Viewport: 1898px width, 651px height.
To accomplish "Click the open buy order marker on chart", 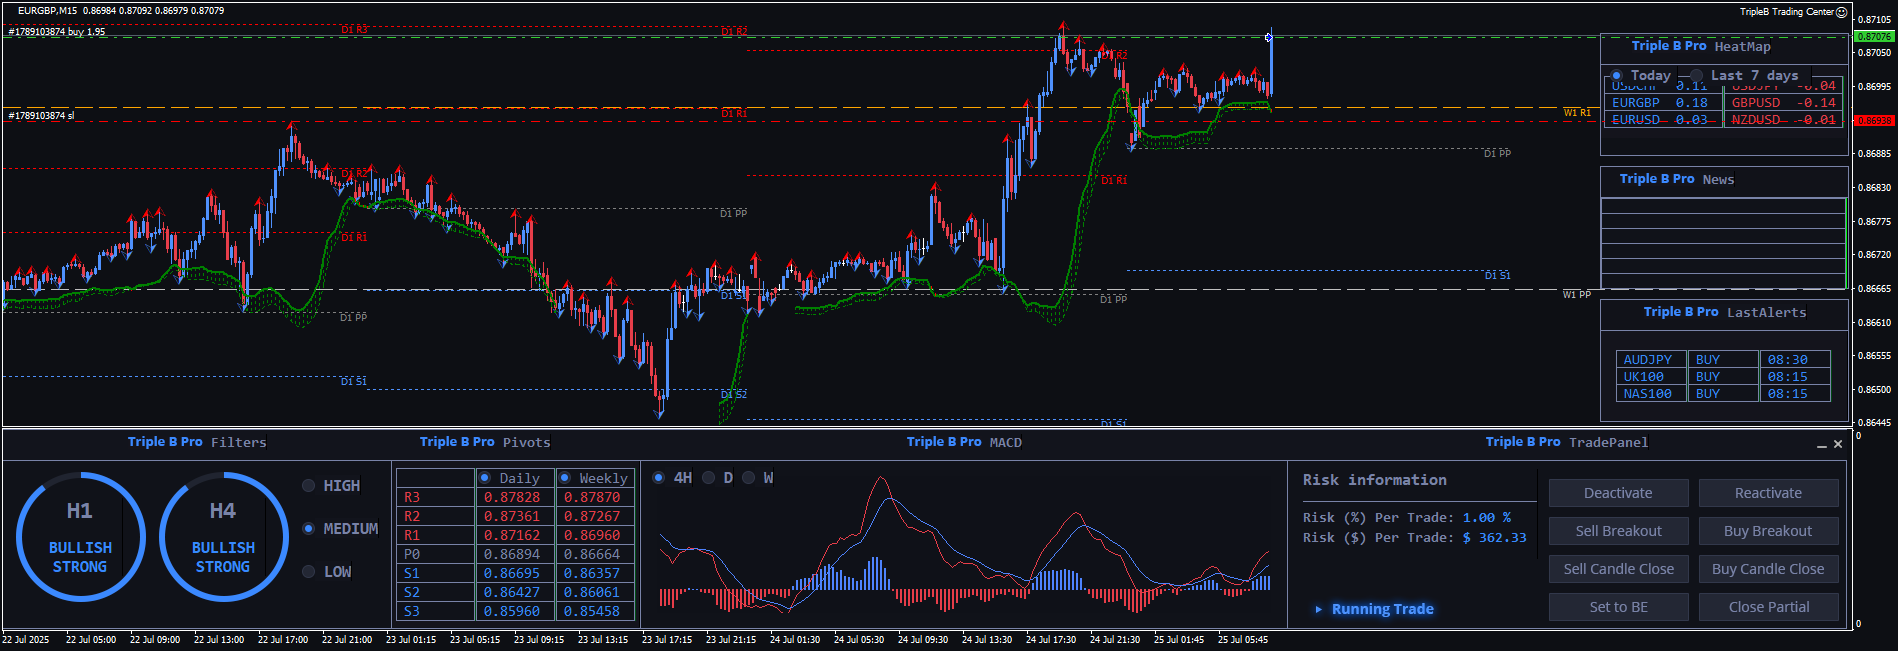I will (1269, 38).
